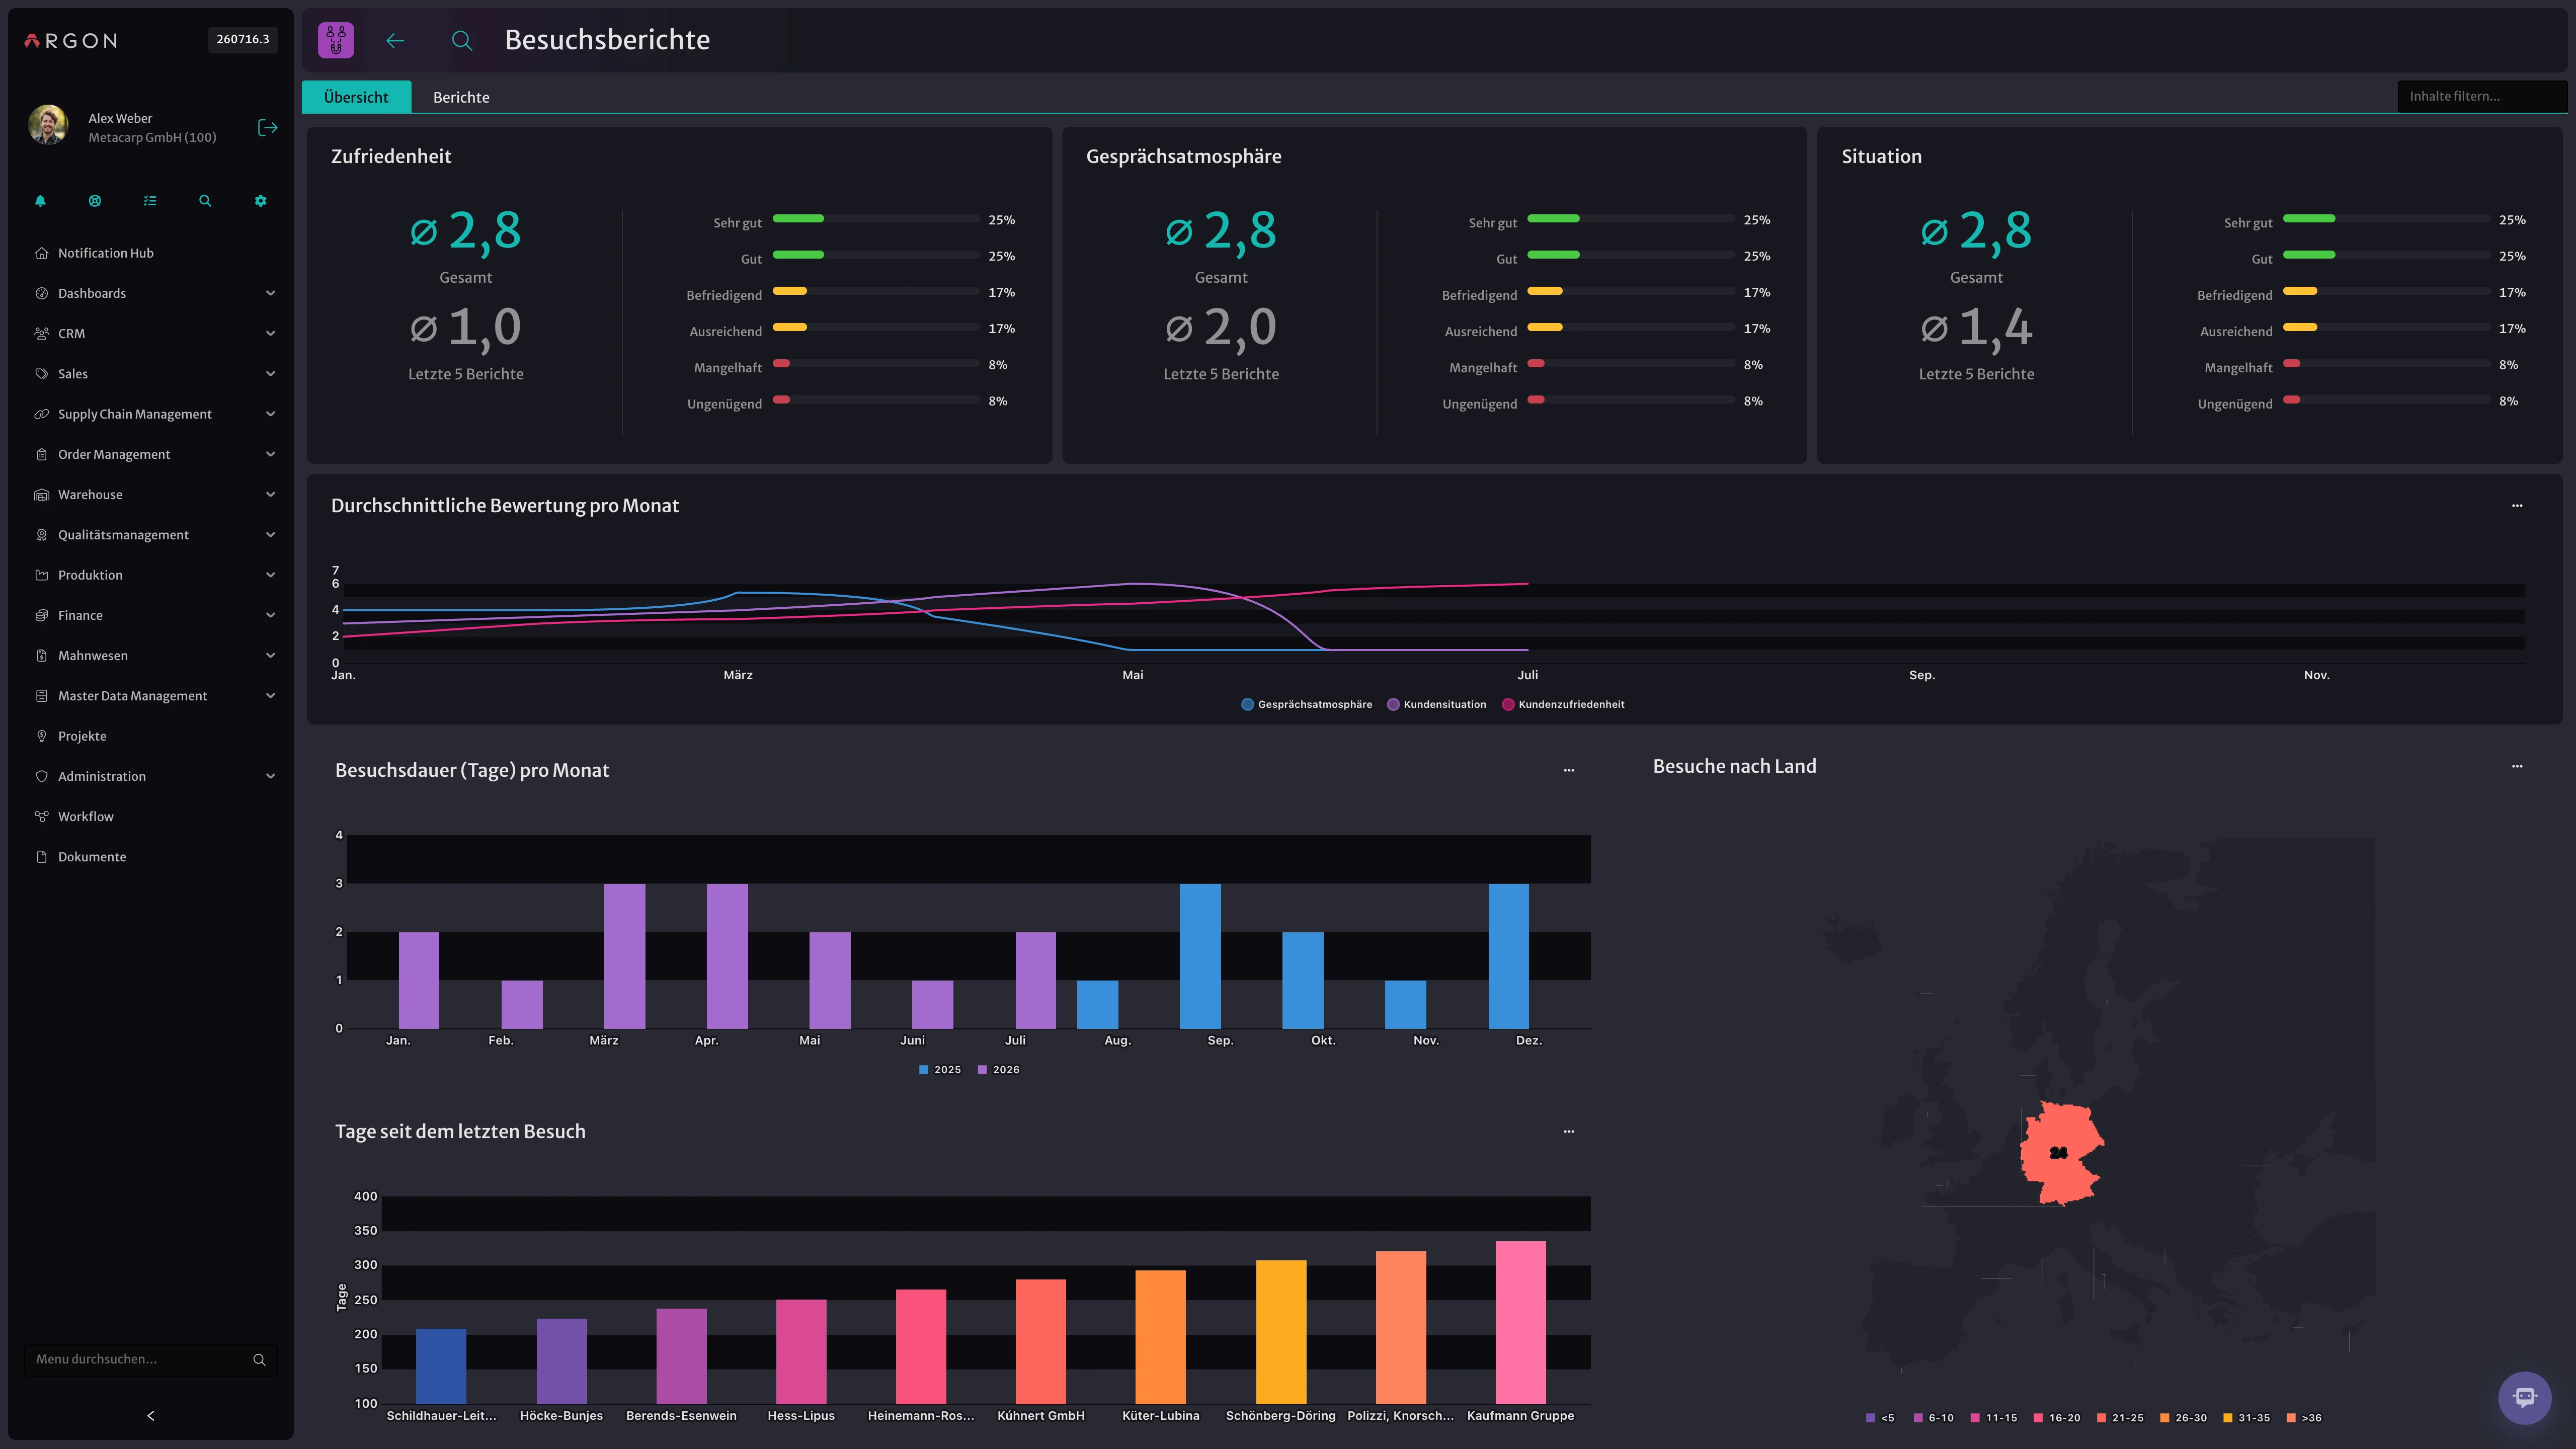Viewport: 2576px width, 1449px height.
Task: Log out via the exit icon
Action: (x=267, y=127)
